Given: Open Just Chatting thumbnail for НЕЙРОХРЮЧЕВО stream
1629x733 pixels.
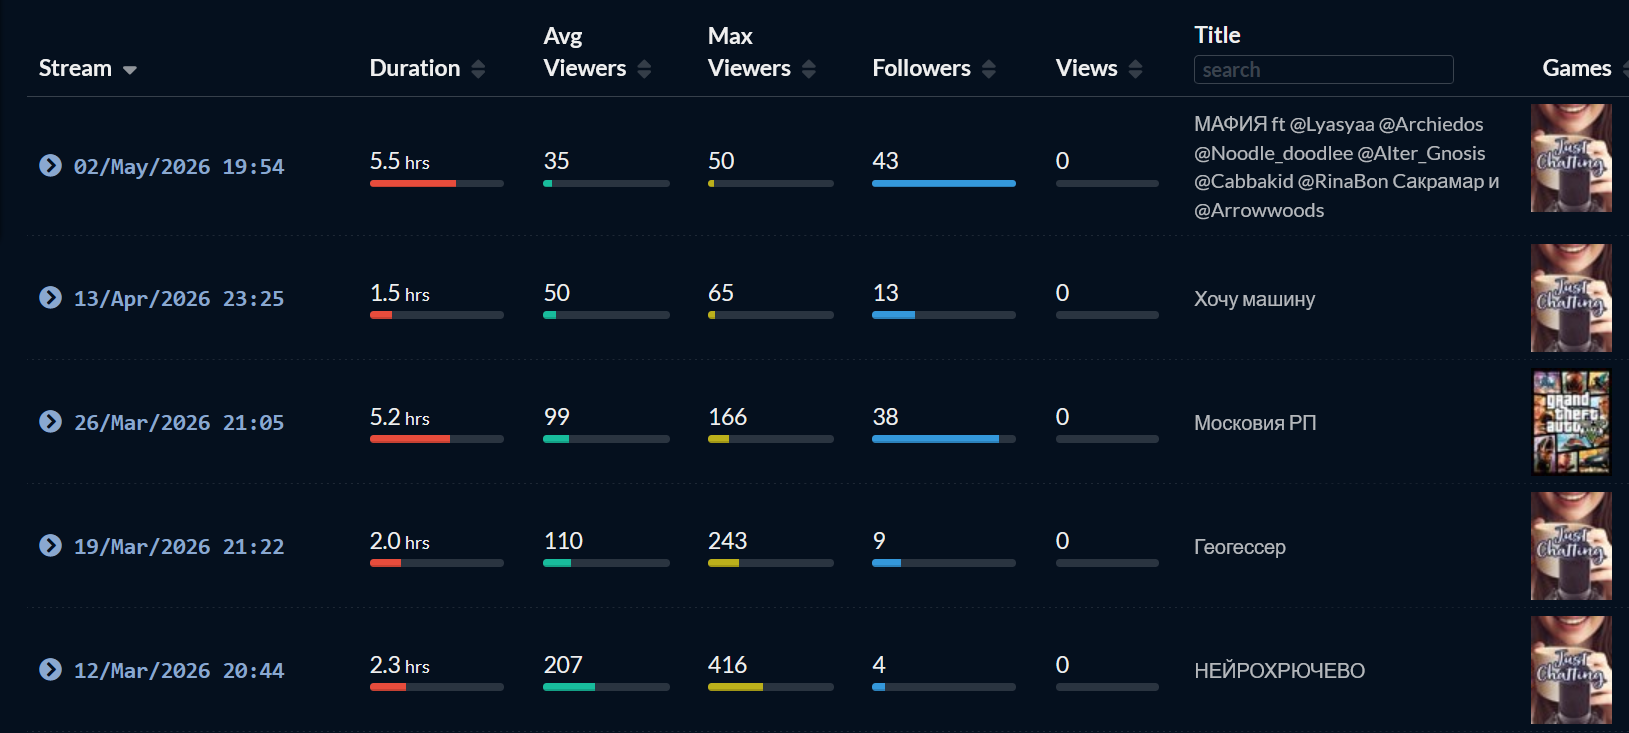Looking at the screenshot, I should pos(1571,670).
